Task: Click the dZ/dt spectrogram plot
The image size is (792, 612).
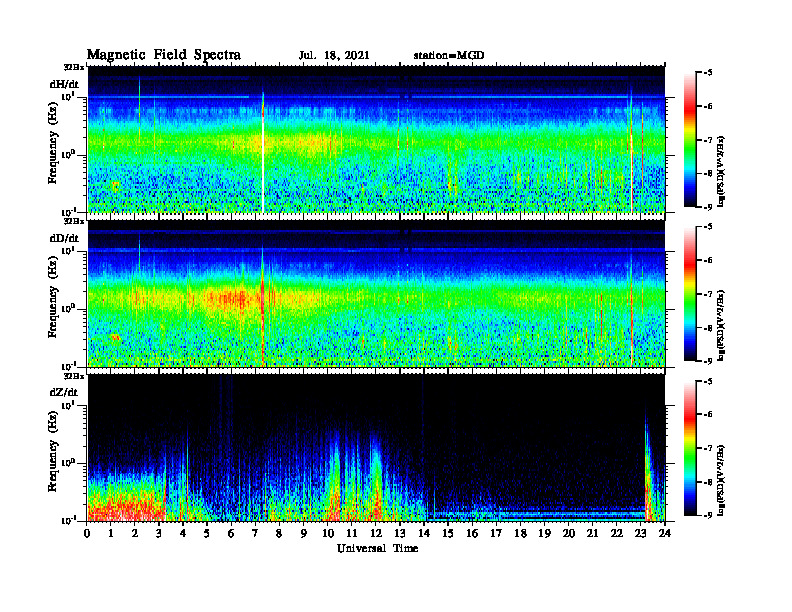Action: (x=376, y=448)
